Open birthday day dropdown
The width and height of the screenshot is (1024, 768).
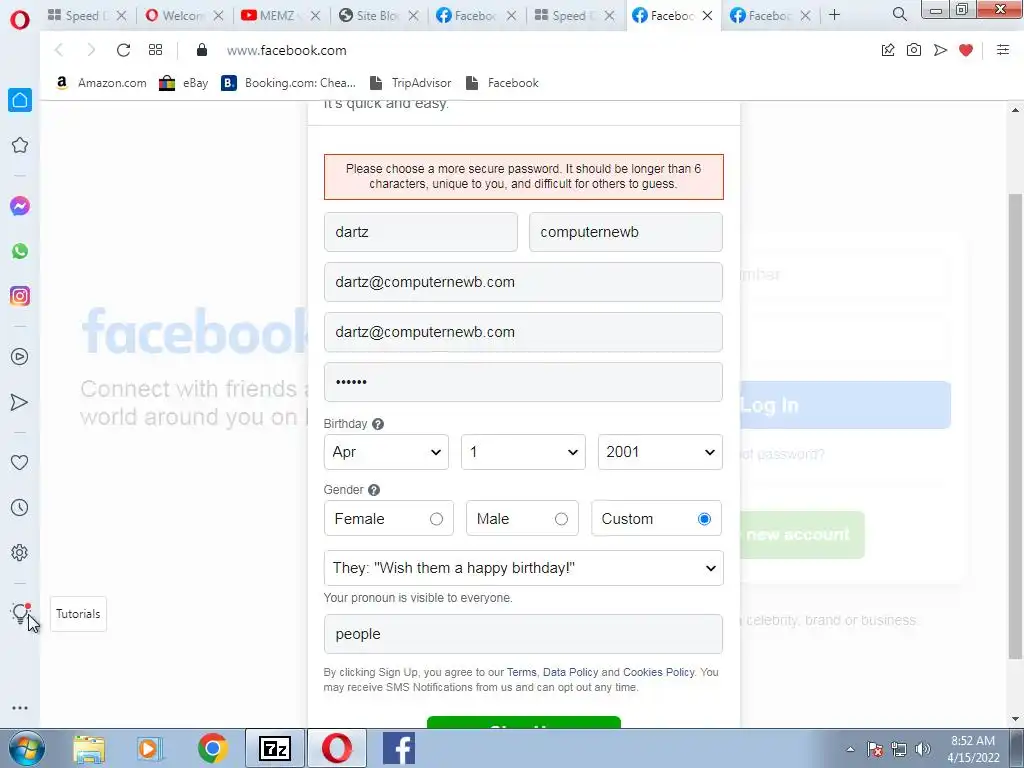coord(523,452)
